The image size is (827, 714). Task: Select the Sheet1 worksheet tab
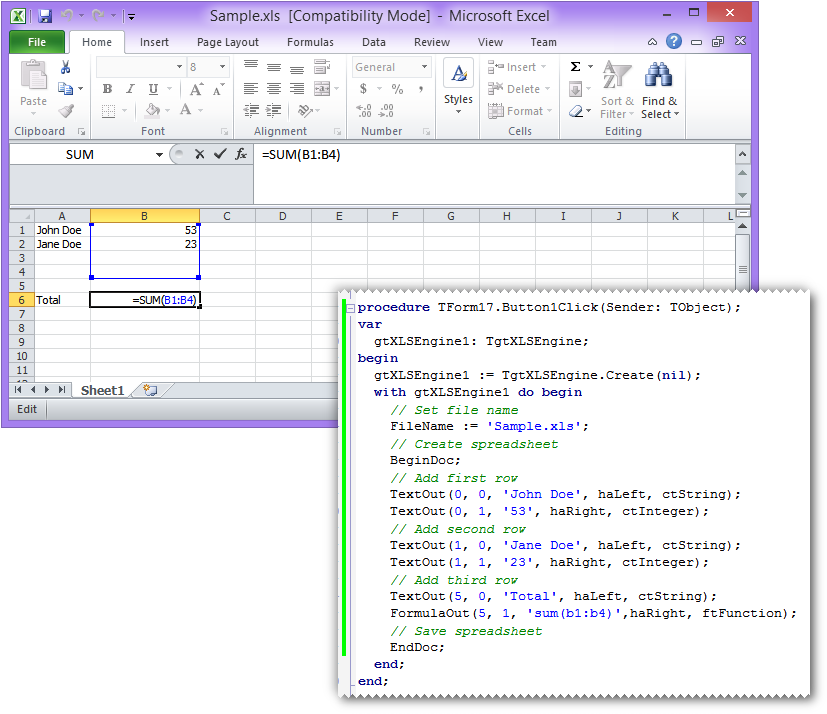click(x=102, y=390)
